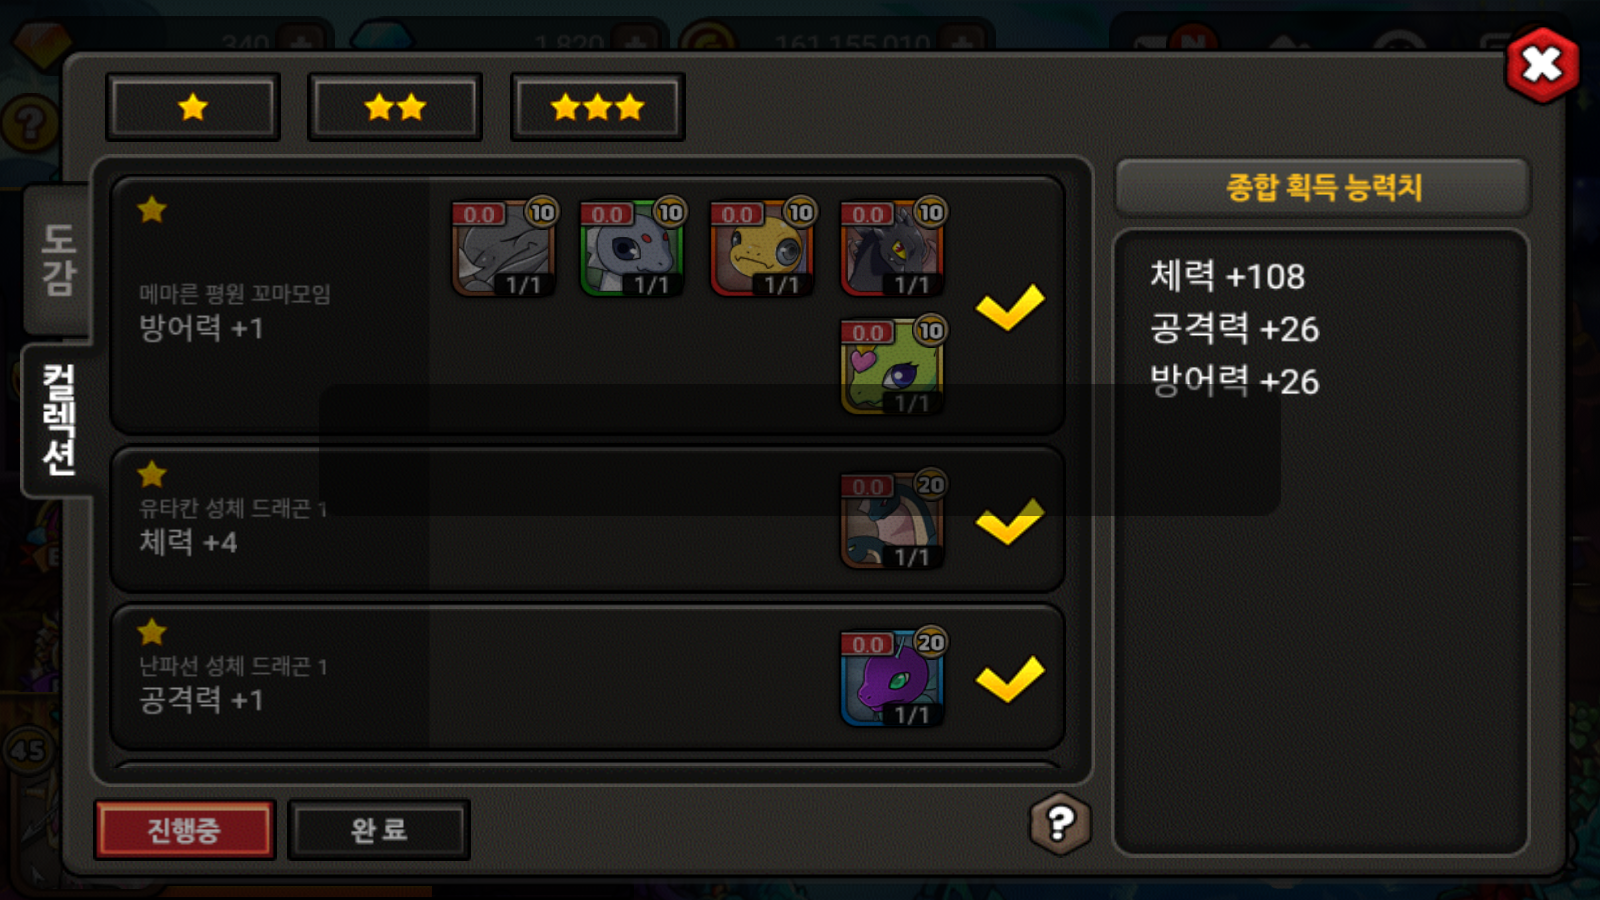This screenshot has height=900, width=1600.
Task: Toggle checkmark for 난파선 성체 드래곤 1
Action: (x=1010, y=680)
